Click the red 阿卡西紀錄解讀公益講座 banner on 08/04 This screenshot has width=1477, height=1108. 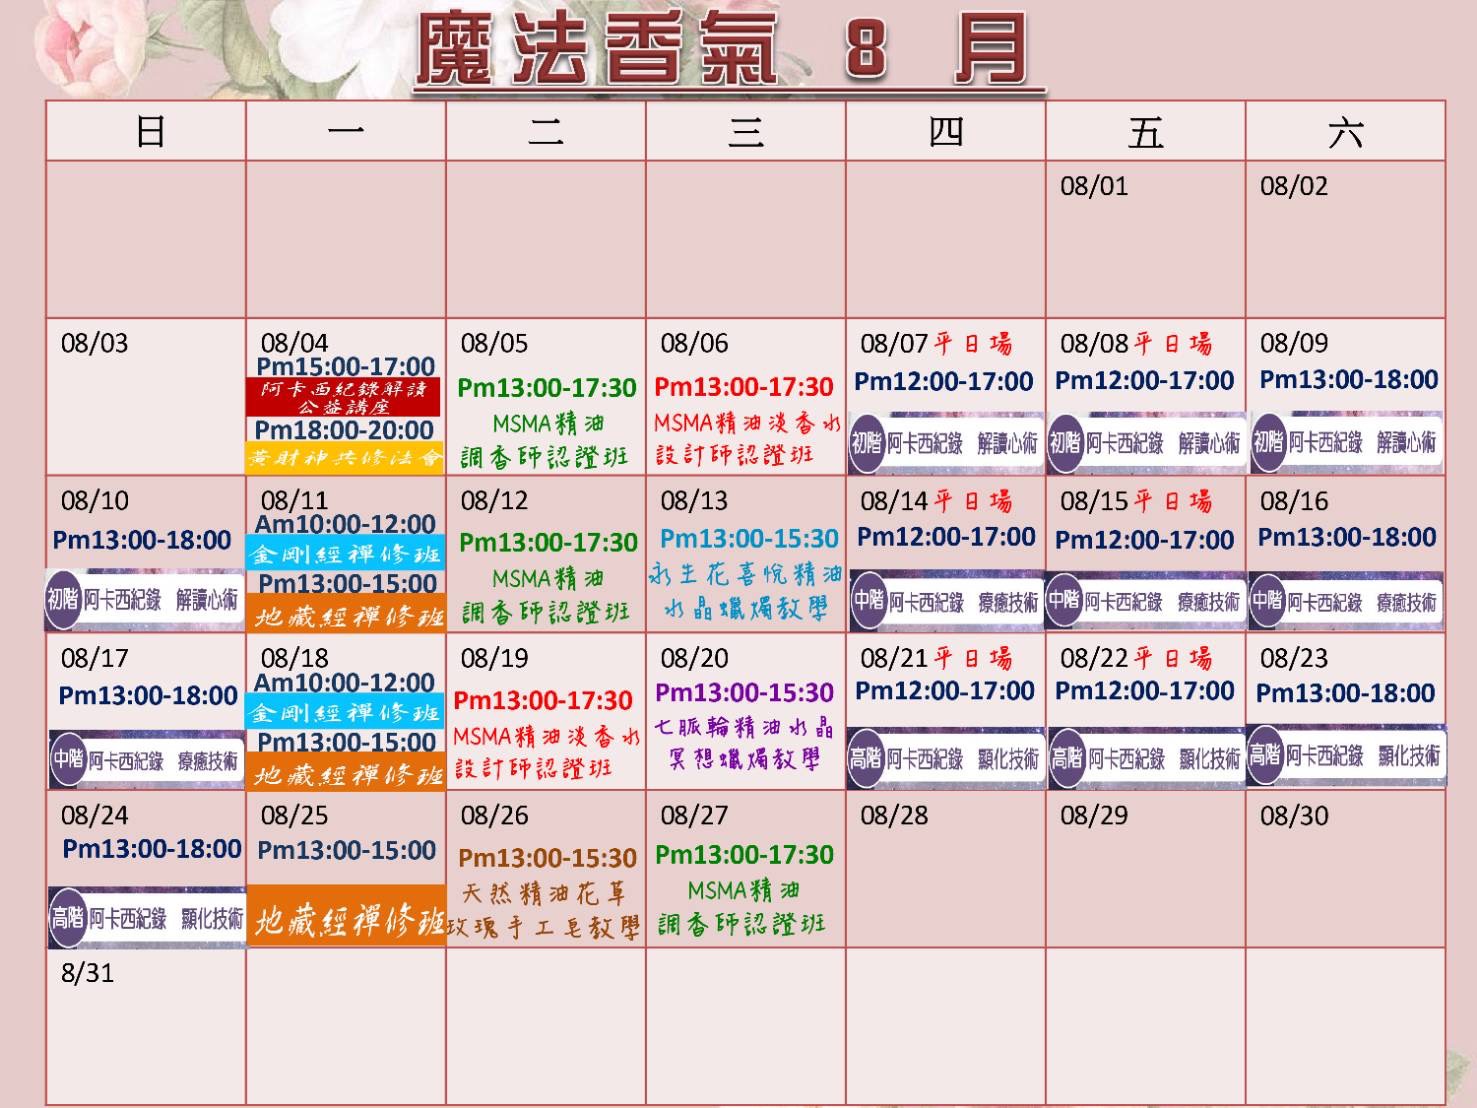point(343,398)
